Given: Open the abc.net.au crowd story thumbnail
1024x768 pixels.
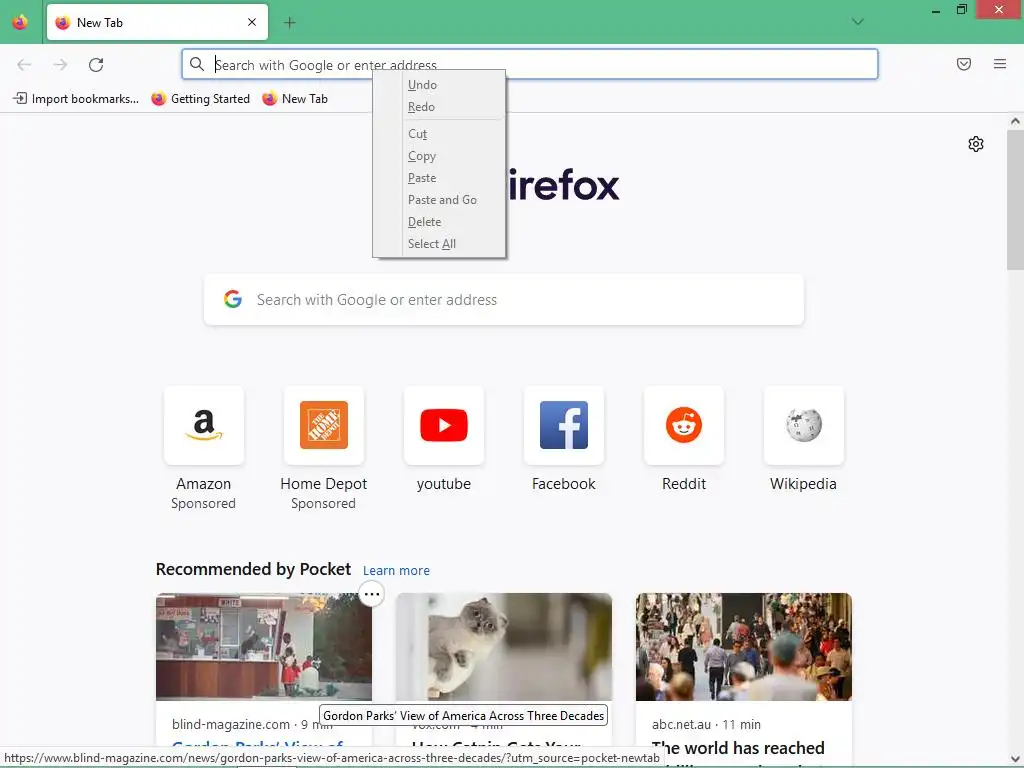Looking at the screenshot, I should [x=744, y=647].
